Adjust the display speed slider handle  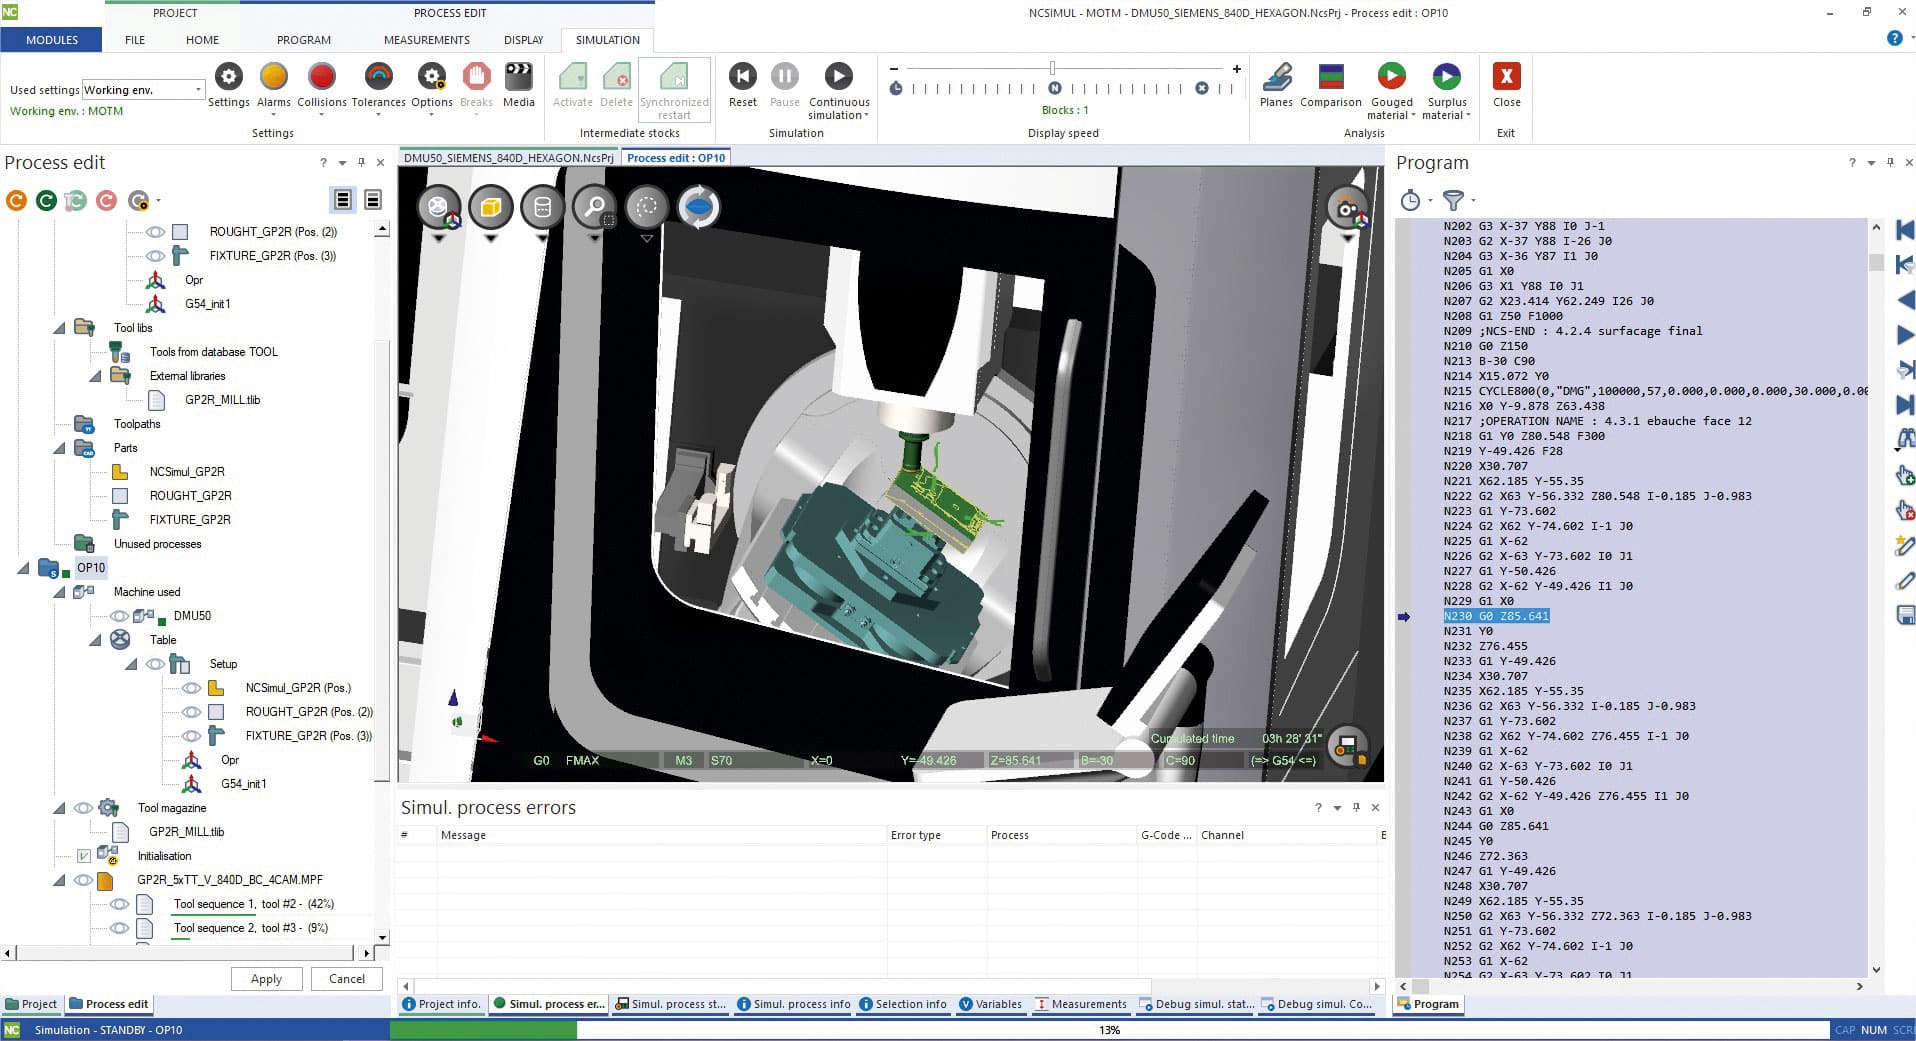1052,68
